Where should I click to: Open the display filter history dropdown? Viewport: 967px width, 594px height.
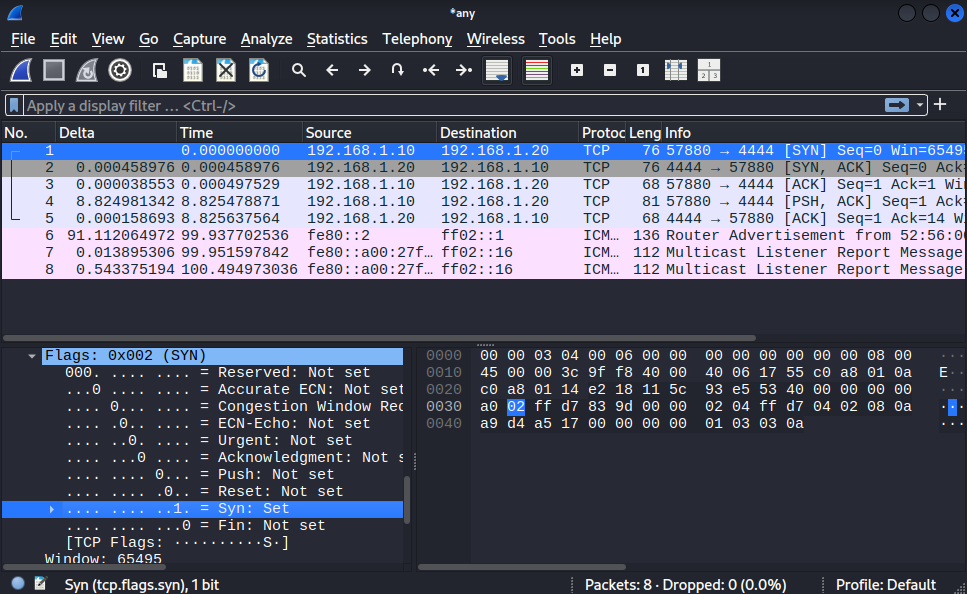point(920,105)
